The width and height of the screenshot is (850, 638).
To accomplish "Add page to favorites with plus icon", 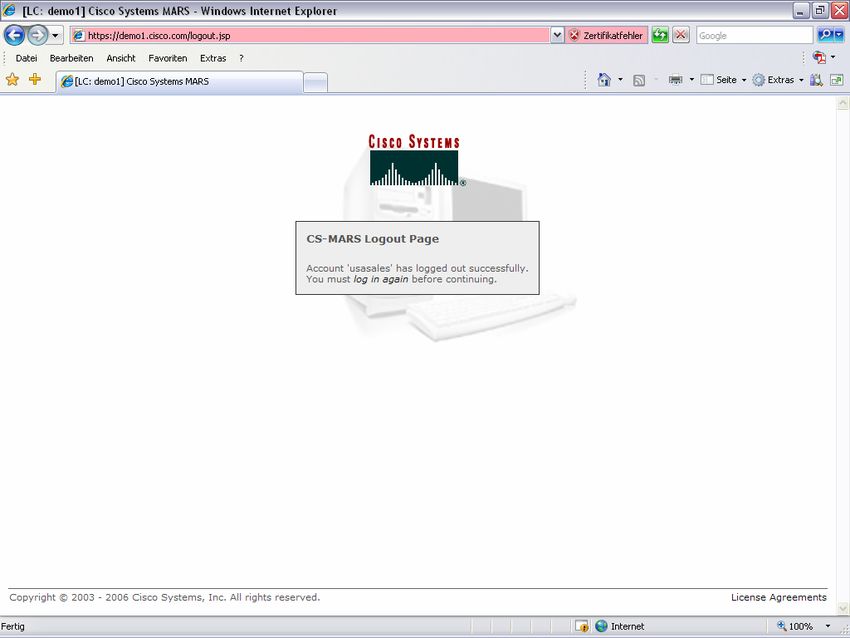I will (35, 80).
